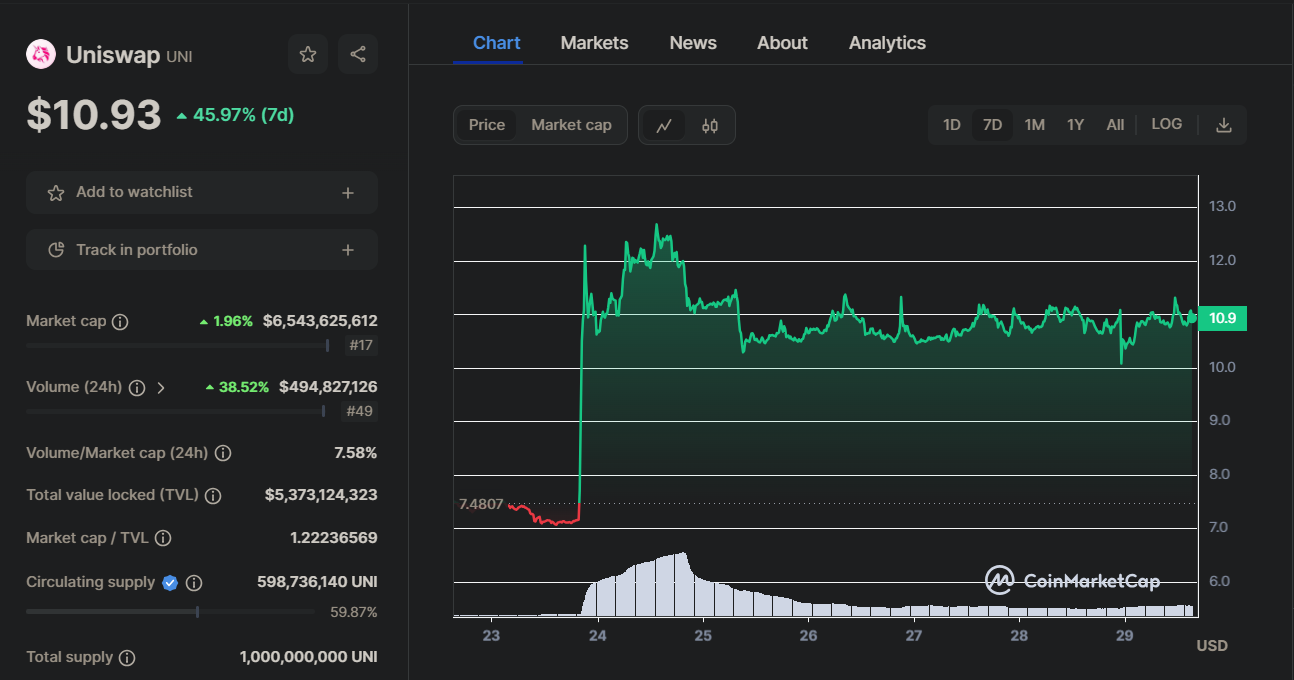Click the 10.9 current price tag on chart
This screenshot has height=680, width=1294.
coord(1222,318)
